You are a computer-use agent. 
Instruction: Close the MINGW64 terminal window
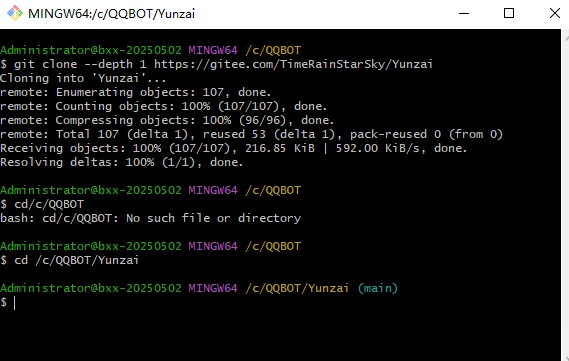(554, 13)
